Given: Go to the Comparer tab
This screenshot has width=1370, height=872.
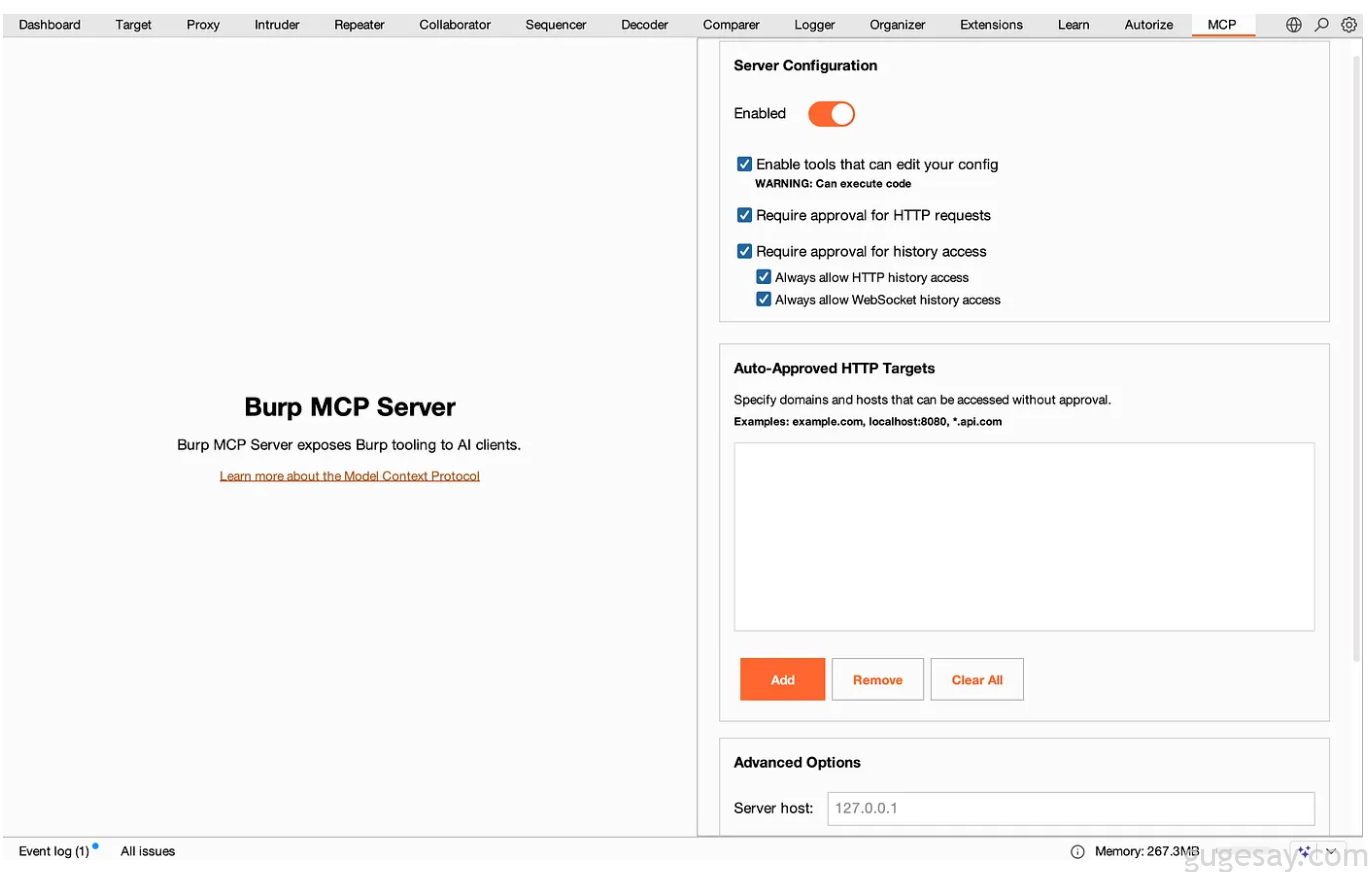Looking at the screenshot, I should click(731, 25).
